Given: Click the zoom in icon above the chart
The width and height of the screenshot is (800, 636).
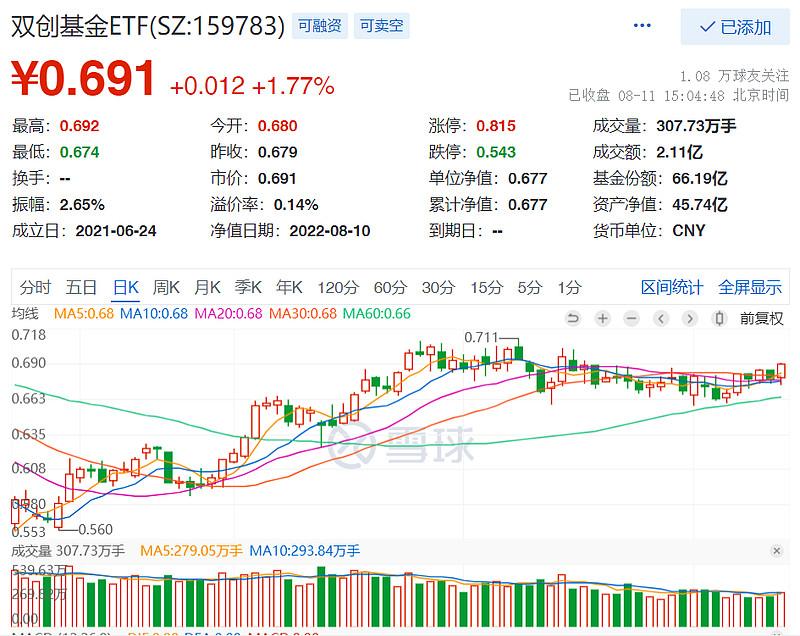Looking at the screenshot, I should coord(602,318).
